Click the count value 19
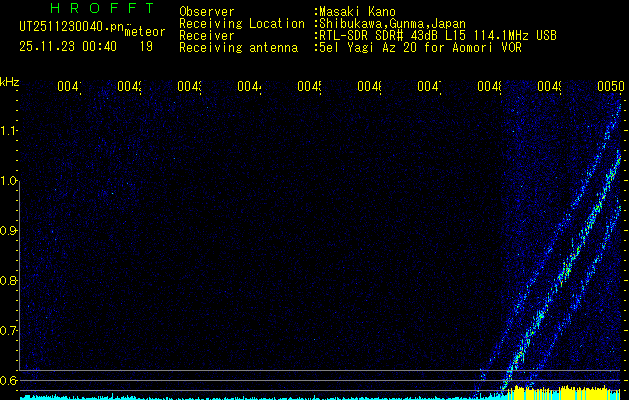This screenshot has height=400, width=629. pos(146,47)
